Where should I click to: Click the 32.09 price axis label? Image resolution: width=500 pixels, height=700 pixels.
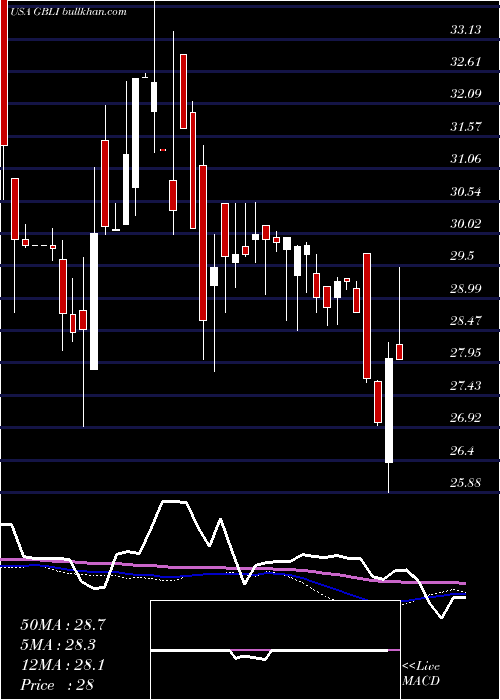pos(466,94)
